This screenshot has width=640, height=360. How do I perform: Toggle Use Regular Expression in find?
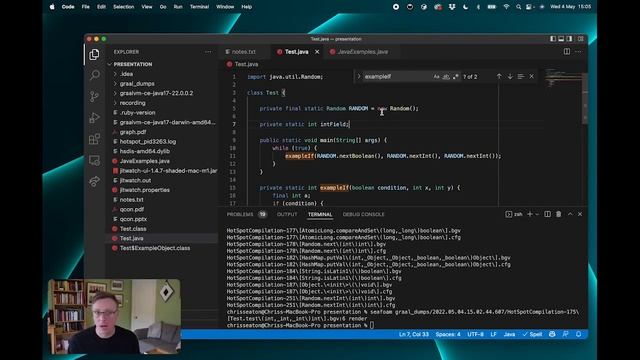(456, 76)
